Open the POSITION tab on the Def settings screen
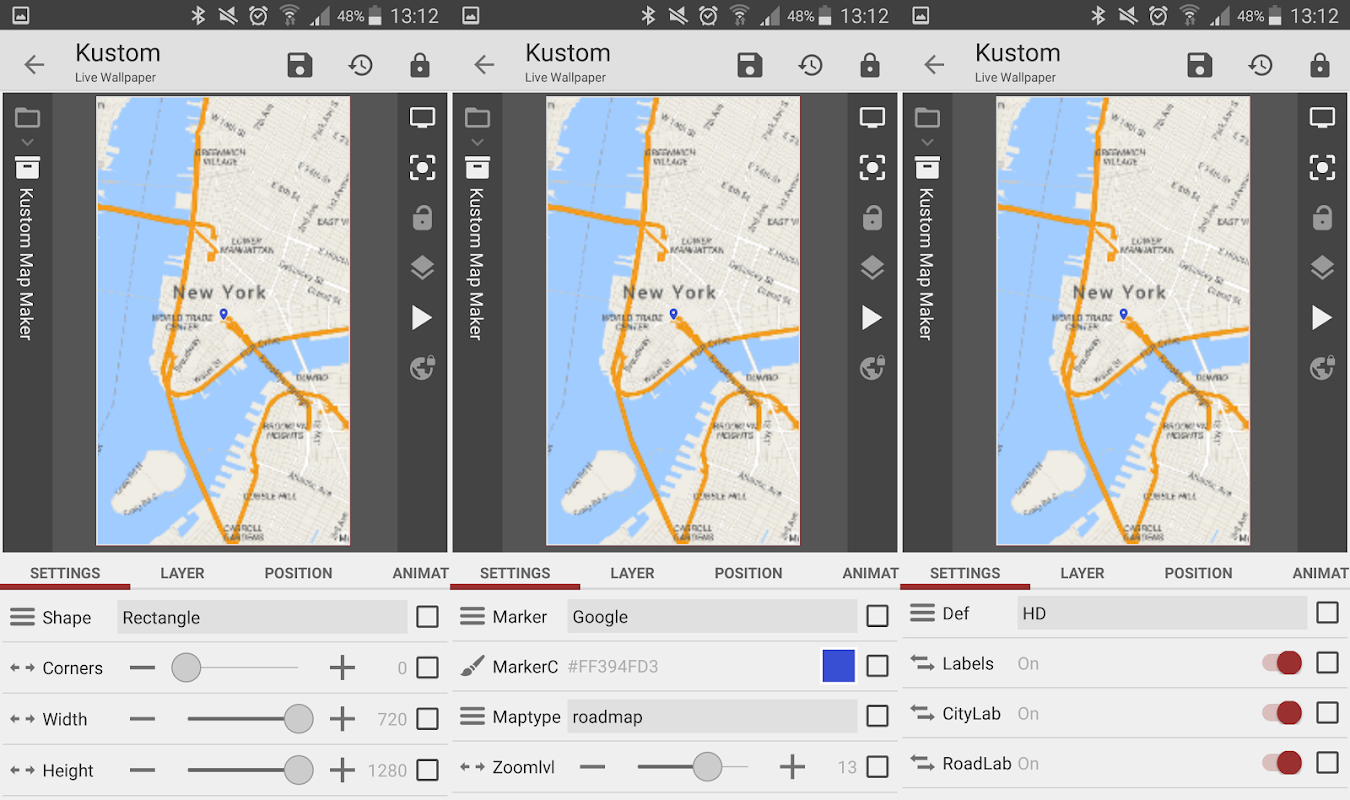This screenshot has height=800, width=1350. [1198, 573]
